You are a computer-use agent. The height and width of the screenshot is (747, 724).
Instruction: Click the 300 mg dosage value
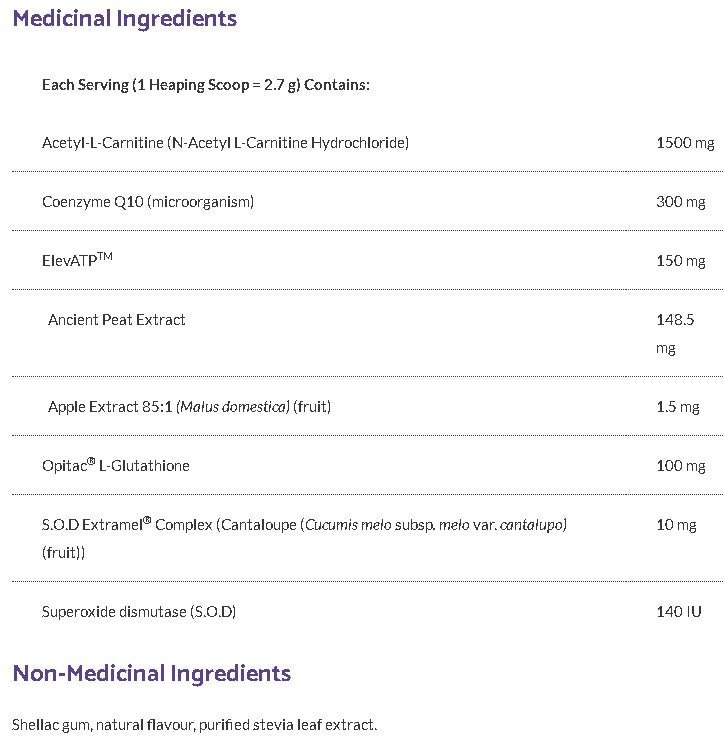click(x=680, y=202)
